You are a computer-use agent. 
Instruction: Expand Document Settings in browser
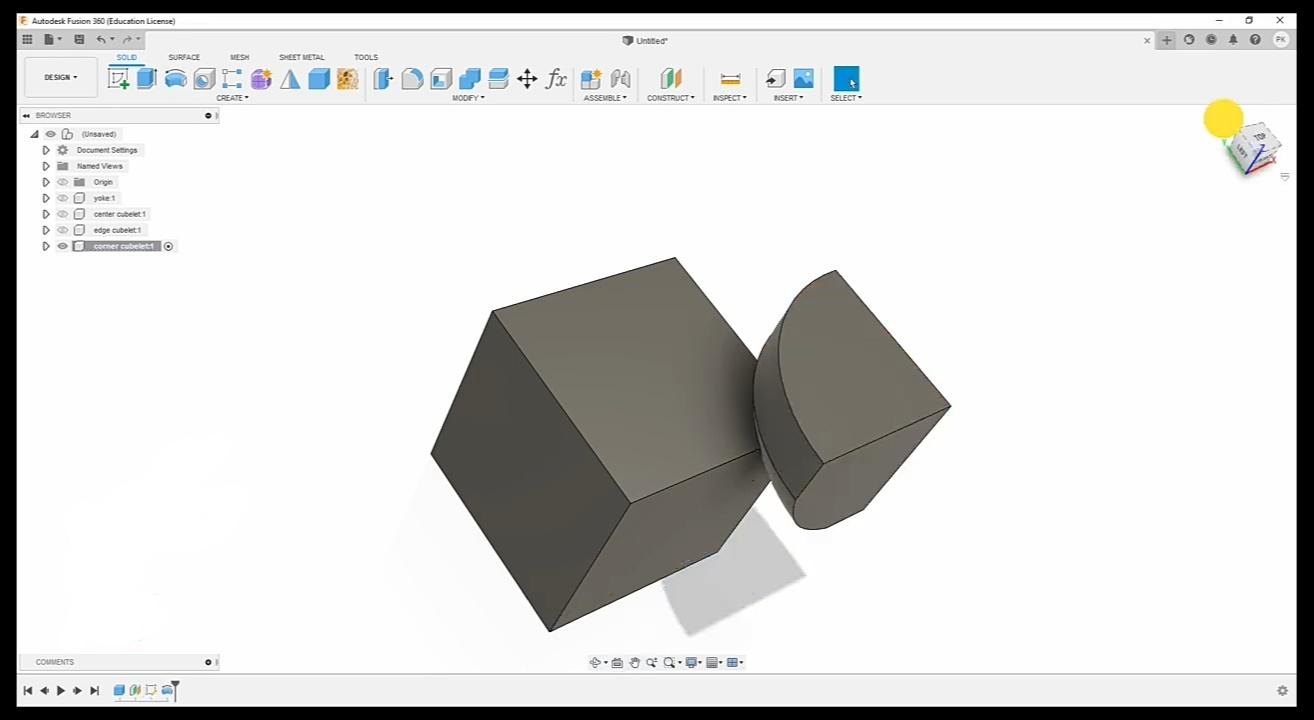click(x=46, y=150)
